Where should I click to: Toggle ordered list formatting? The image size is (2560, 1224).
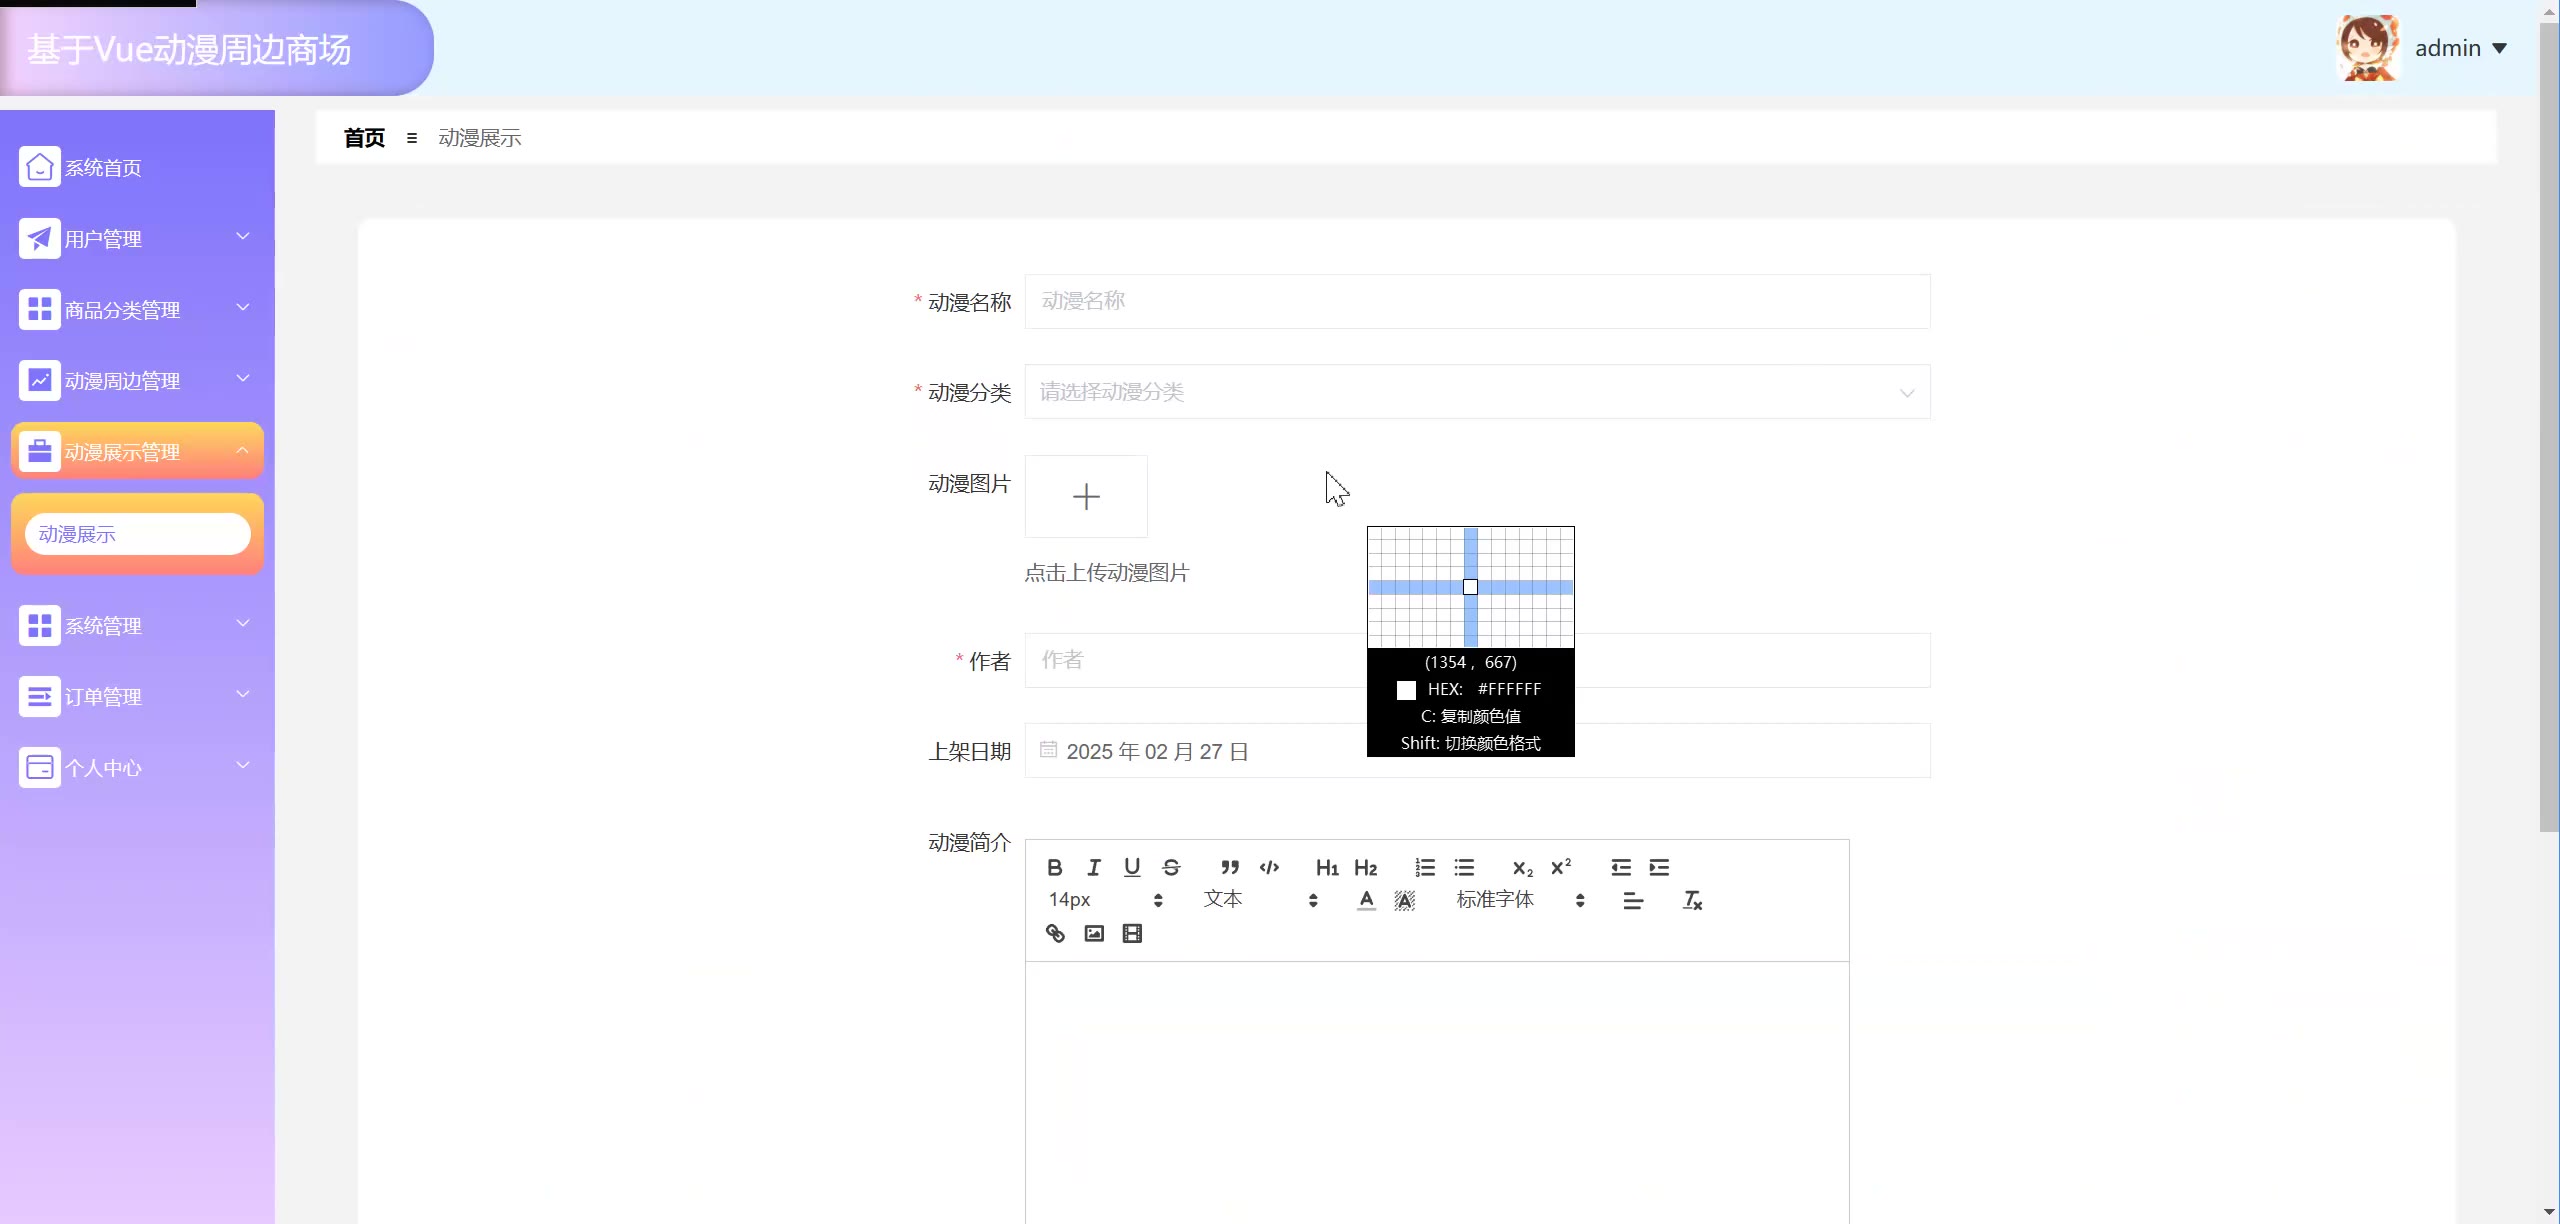(x=1425, y=867)
